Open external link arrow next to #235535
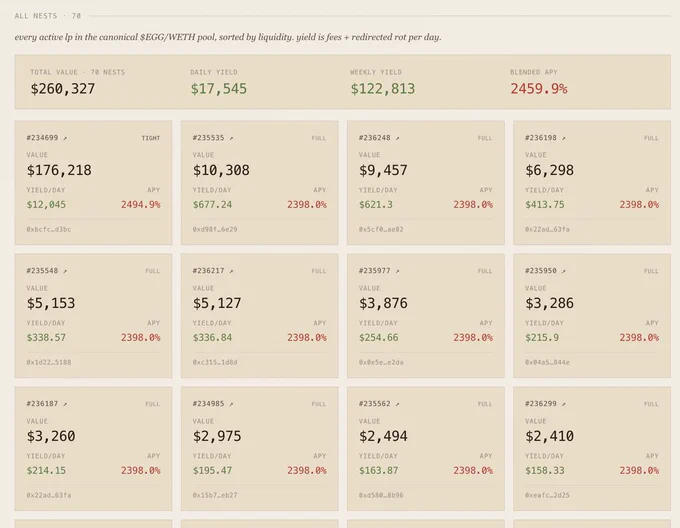Image resolution: width=680 pixels, height=528 pixels. click(231, 138)
